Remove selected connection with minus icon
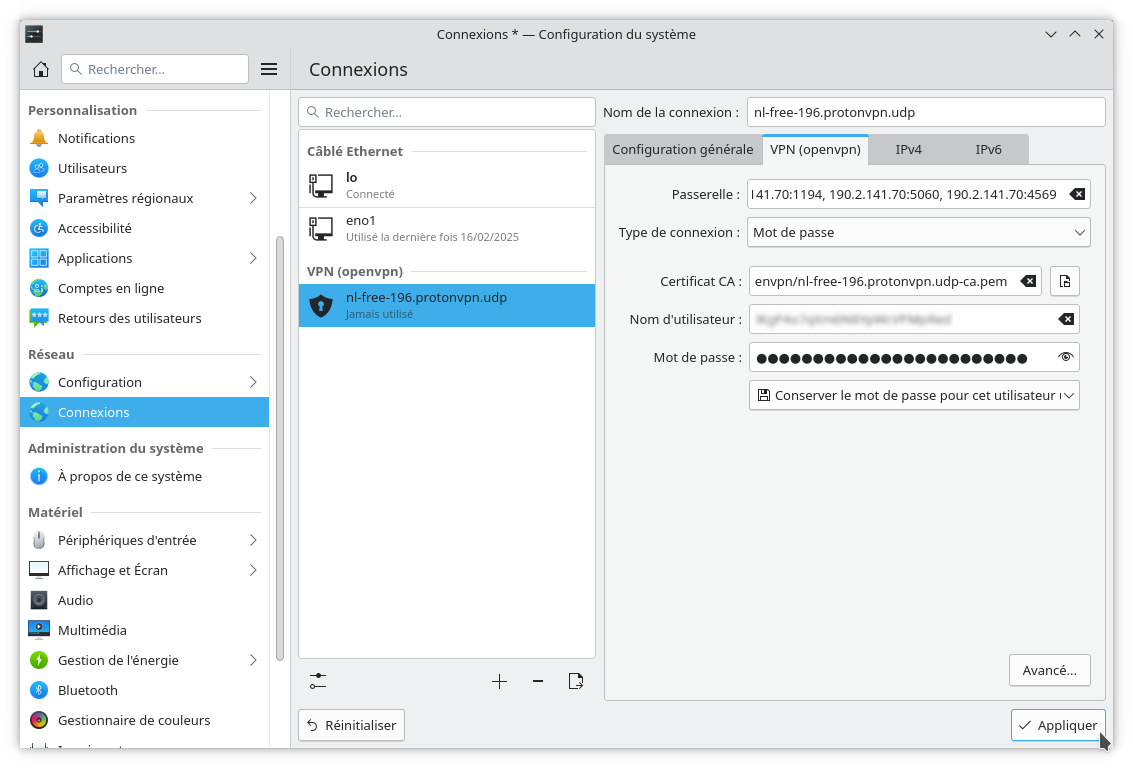This screenshot has width=1133, height=768. pos(538,681)
